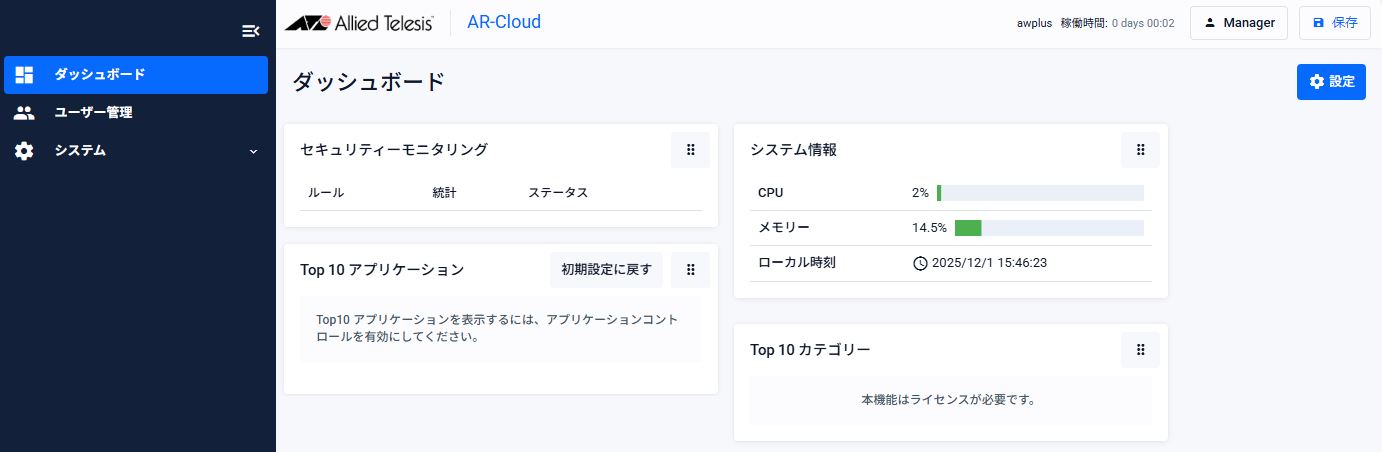Click the CPU usage progress bar
Screen dimensions: 1382x452
1040,193
